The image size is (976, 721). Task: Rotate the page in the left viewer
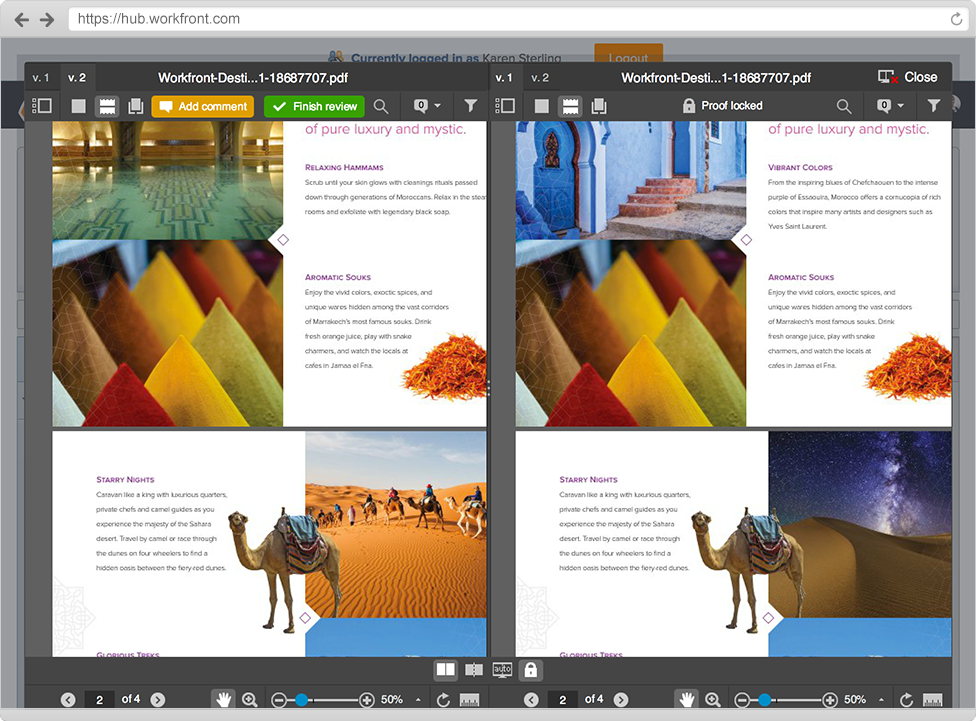443,700
